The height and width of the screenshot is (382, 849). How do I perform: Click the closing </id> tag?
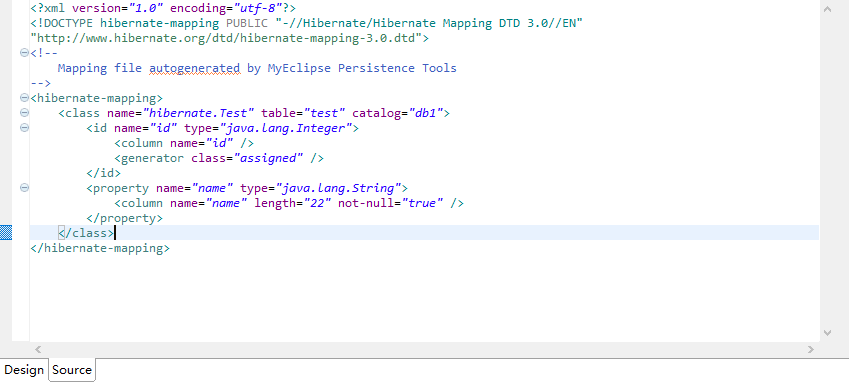103,174
